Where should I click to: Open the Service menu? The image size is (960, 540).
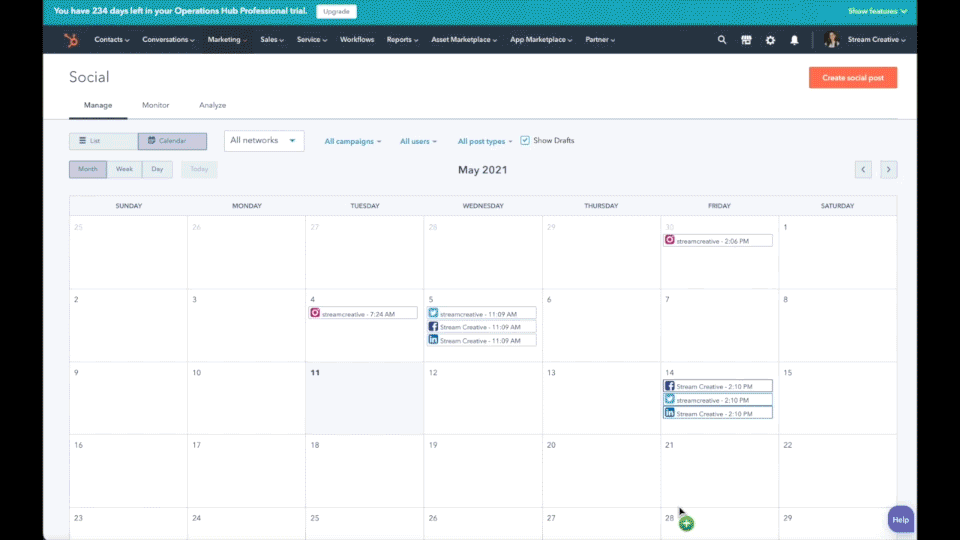[312, 40]
